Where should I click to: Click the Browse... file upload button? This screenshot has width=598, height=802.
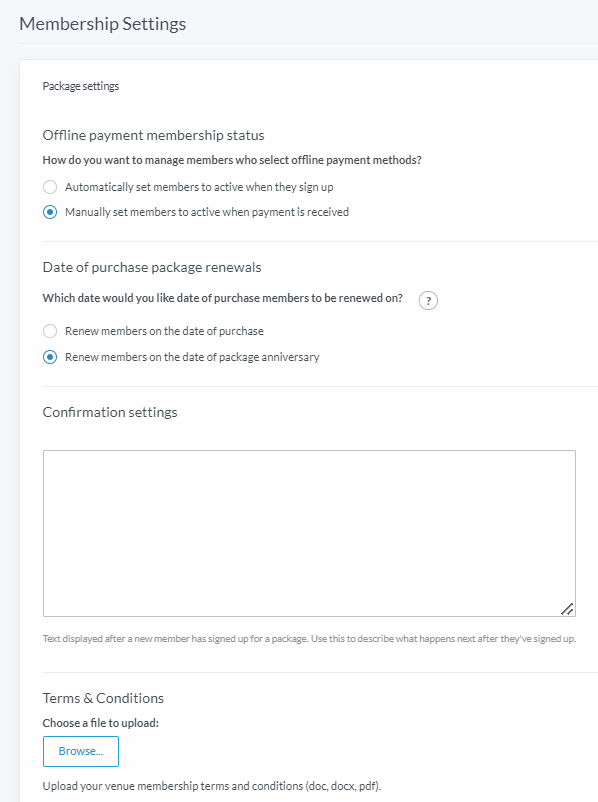pyautogui.click(x=81, y=751)
